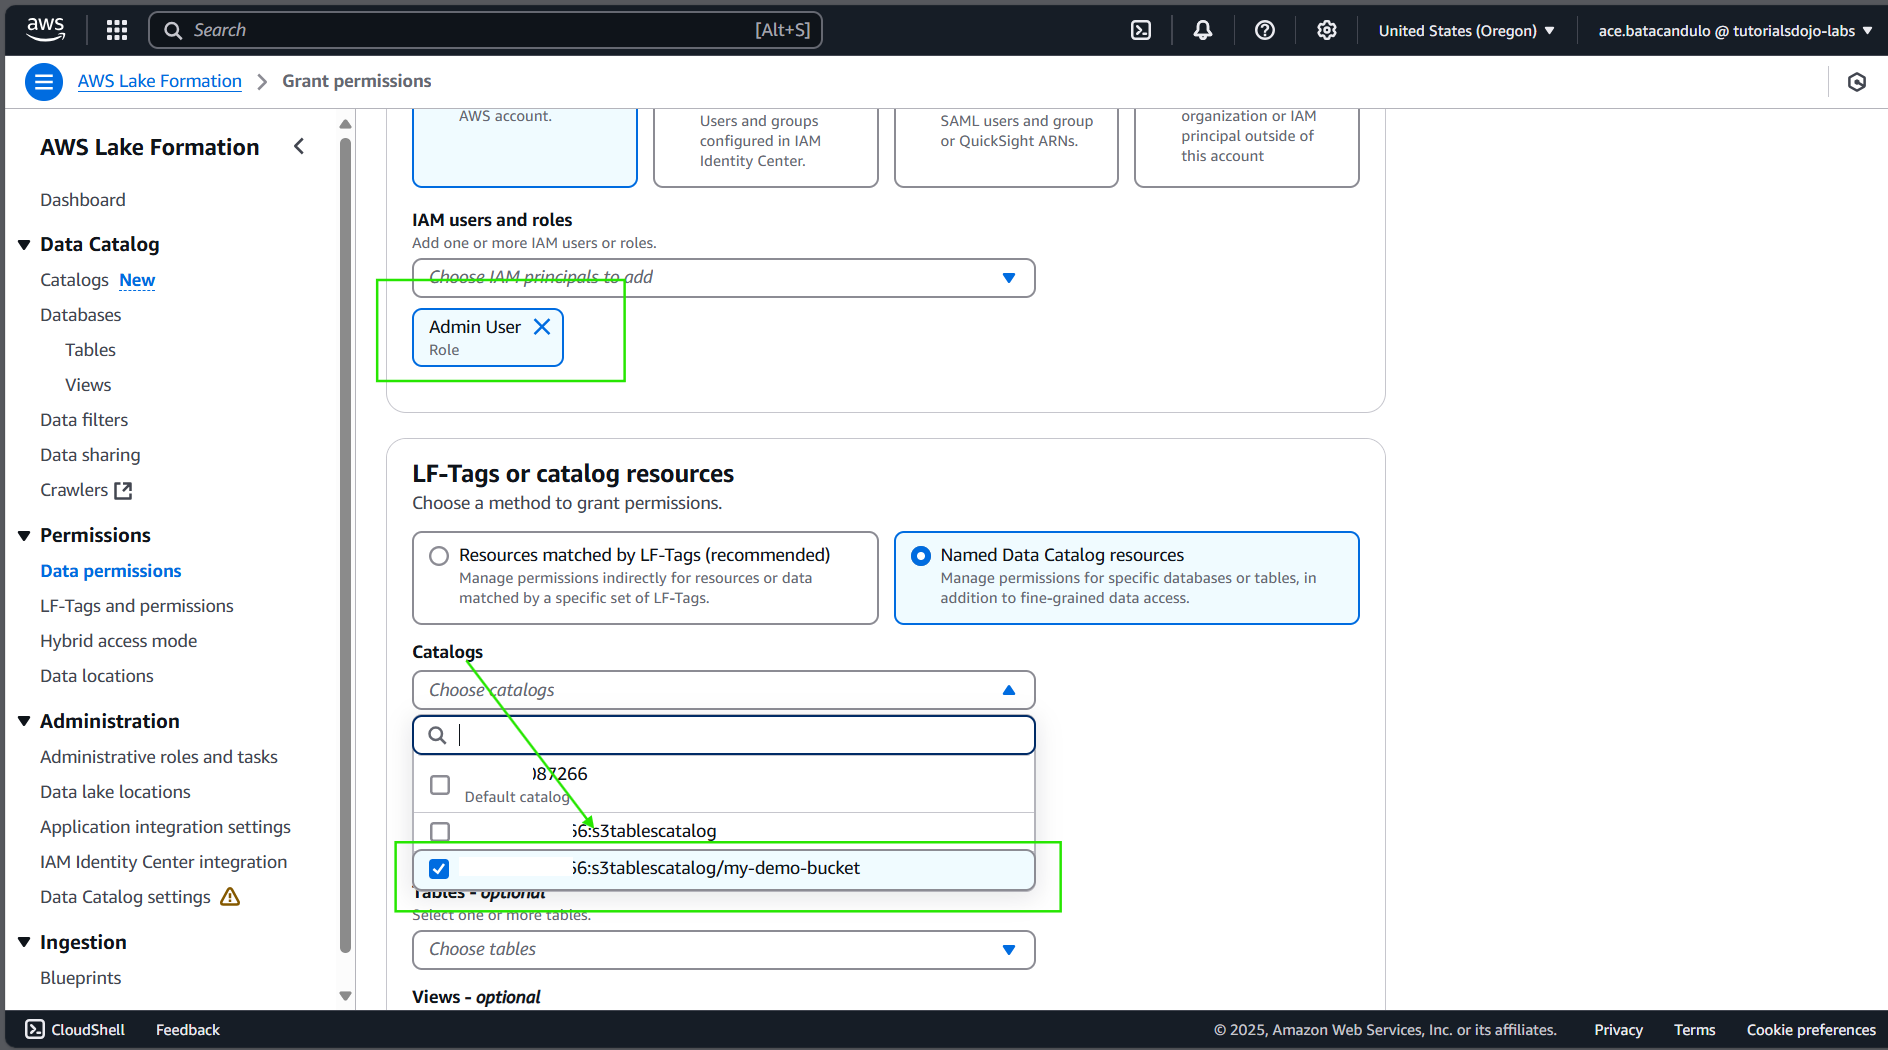Open the account user menu
This screenshot has height=1050, width=1888.
tap(1735, 30)
